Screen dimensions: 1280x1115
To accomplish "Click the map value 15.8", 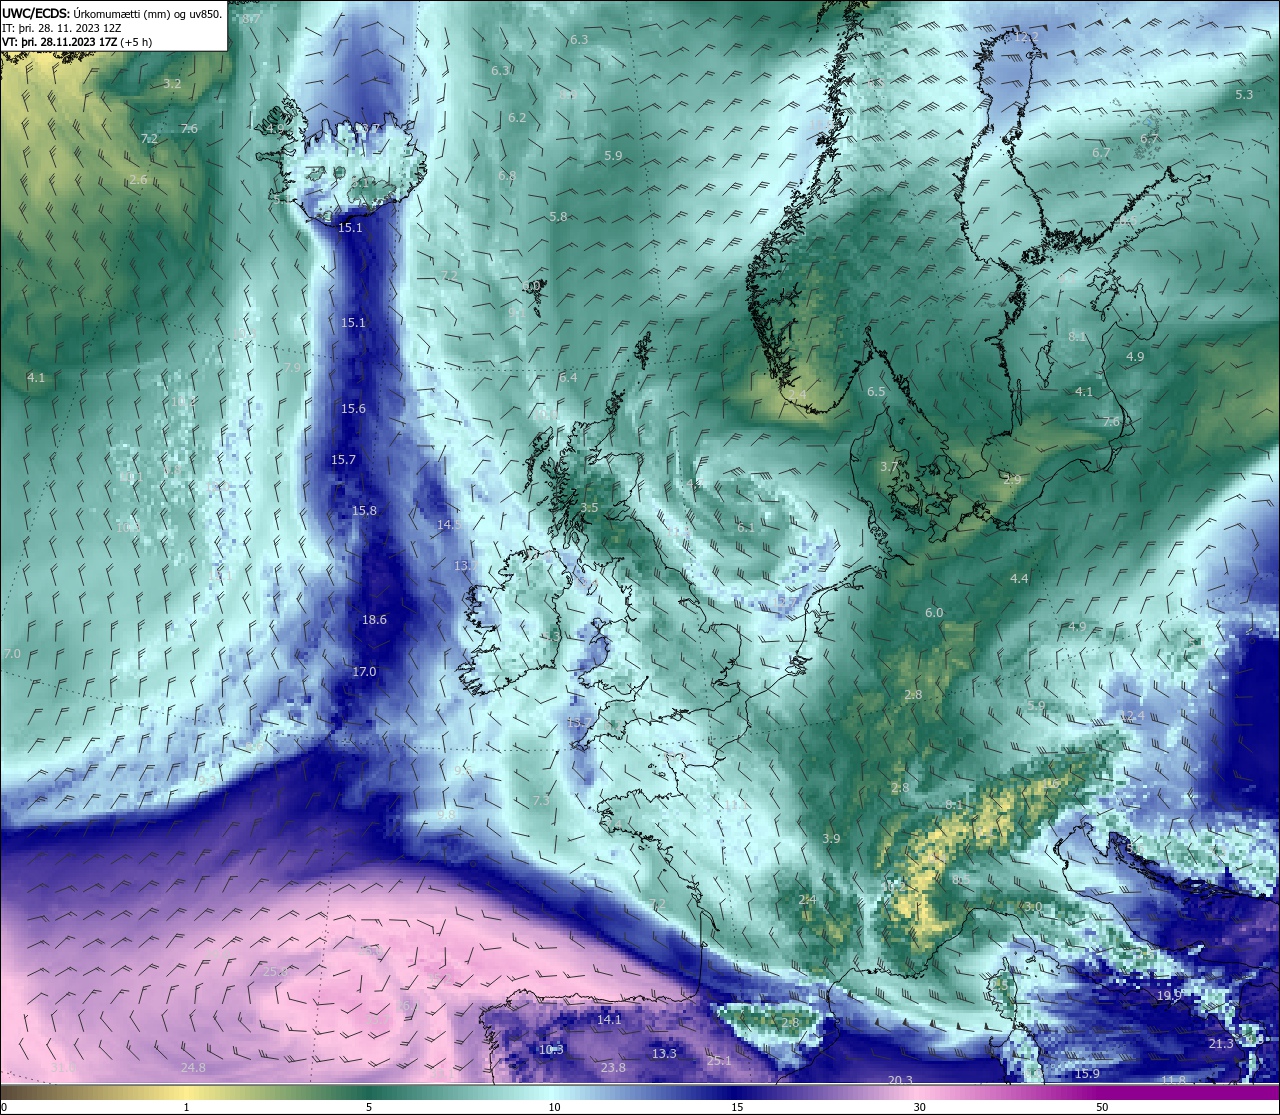I will 364,511.
